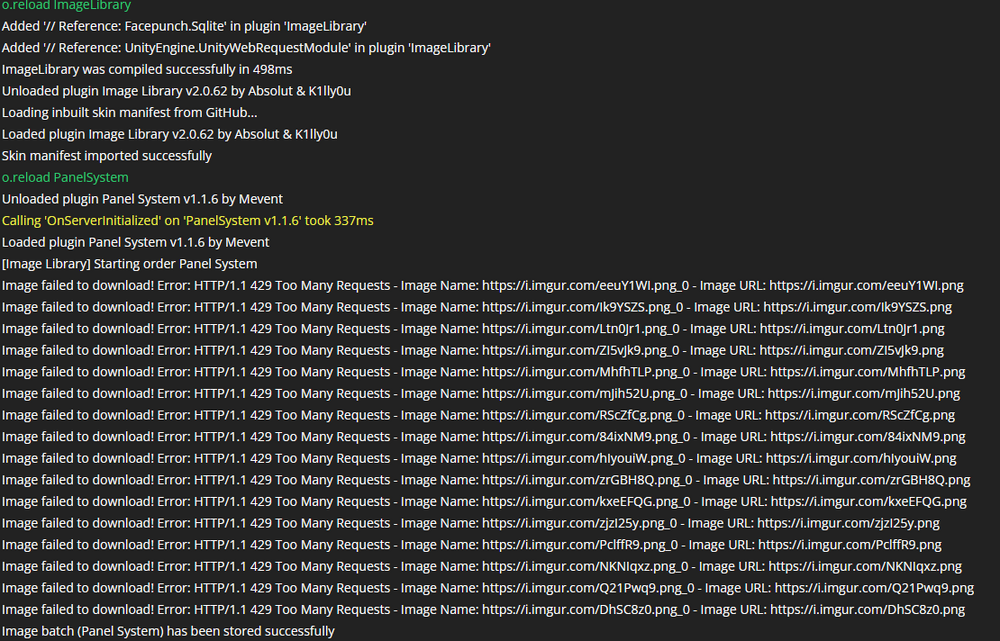Click the 'o.reload PanelSystem' command line
This screenshot has width=1000, height=641.
(65, 177)
